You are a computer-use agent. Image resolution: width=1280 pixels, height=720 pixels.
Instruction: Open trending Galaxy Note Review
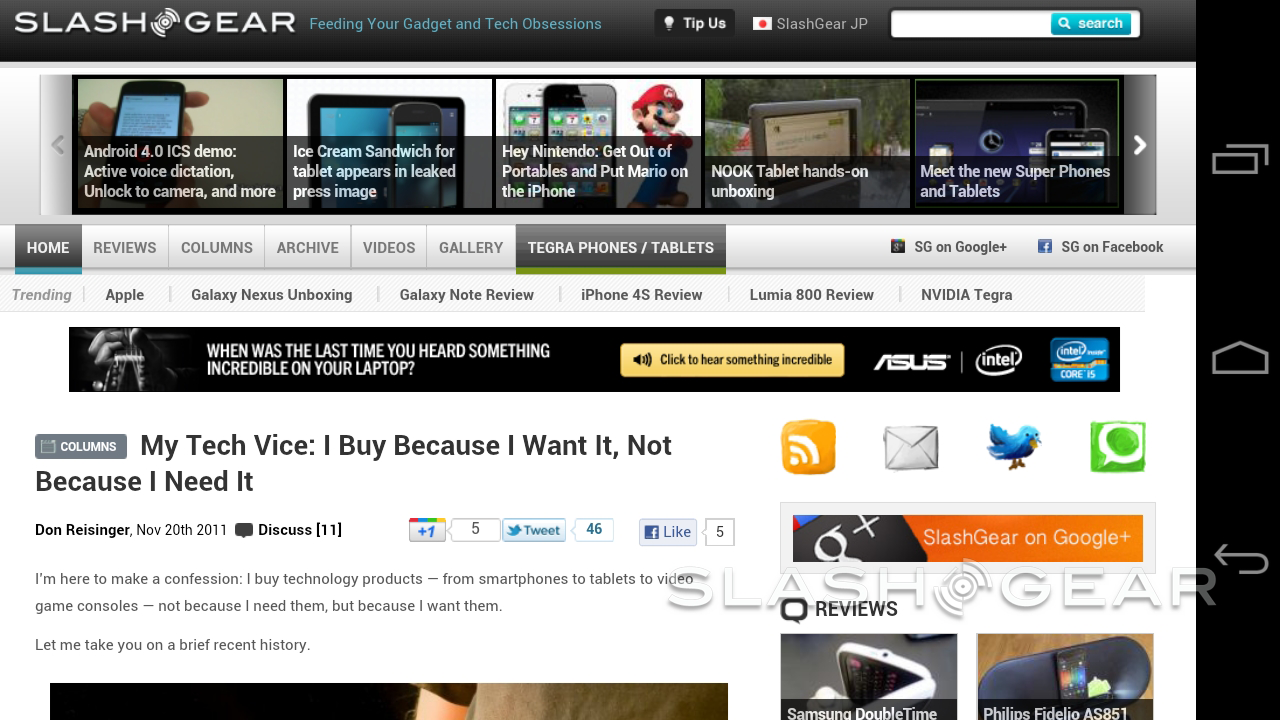pos(467,295)
